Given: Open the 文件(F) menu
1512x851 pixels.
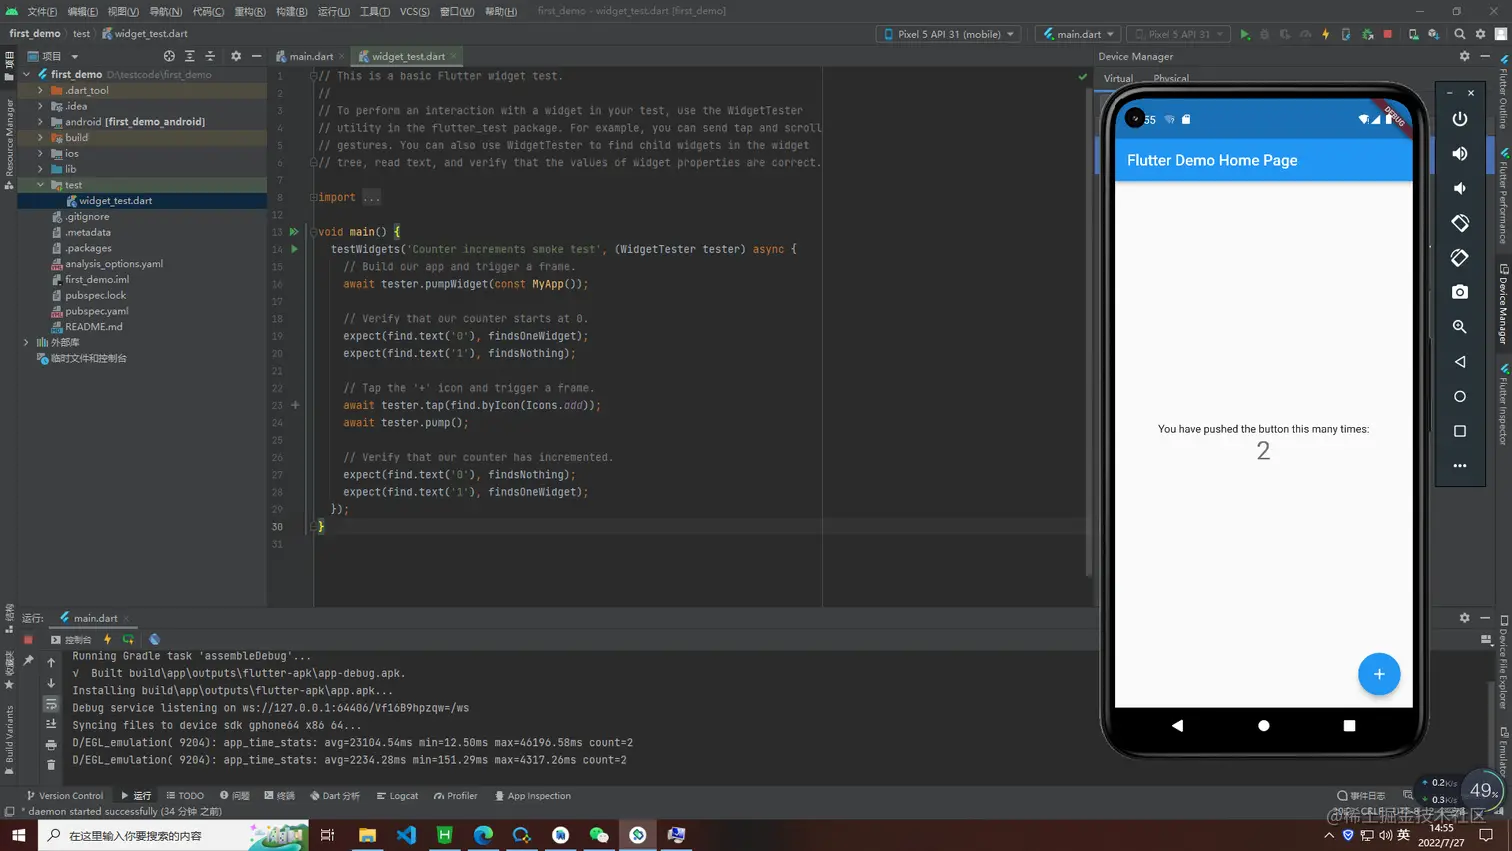Looking at the screenshot, I should tap(42, 11).
